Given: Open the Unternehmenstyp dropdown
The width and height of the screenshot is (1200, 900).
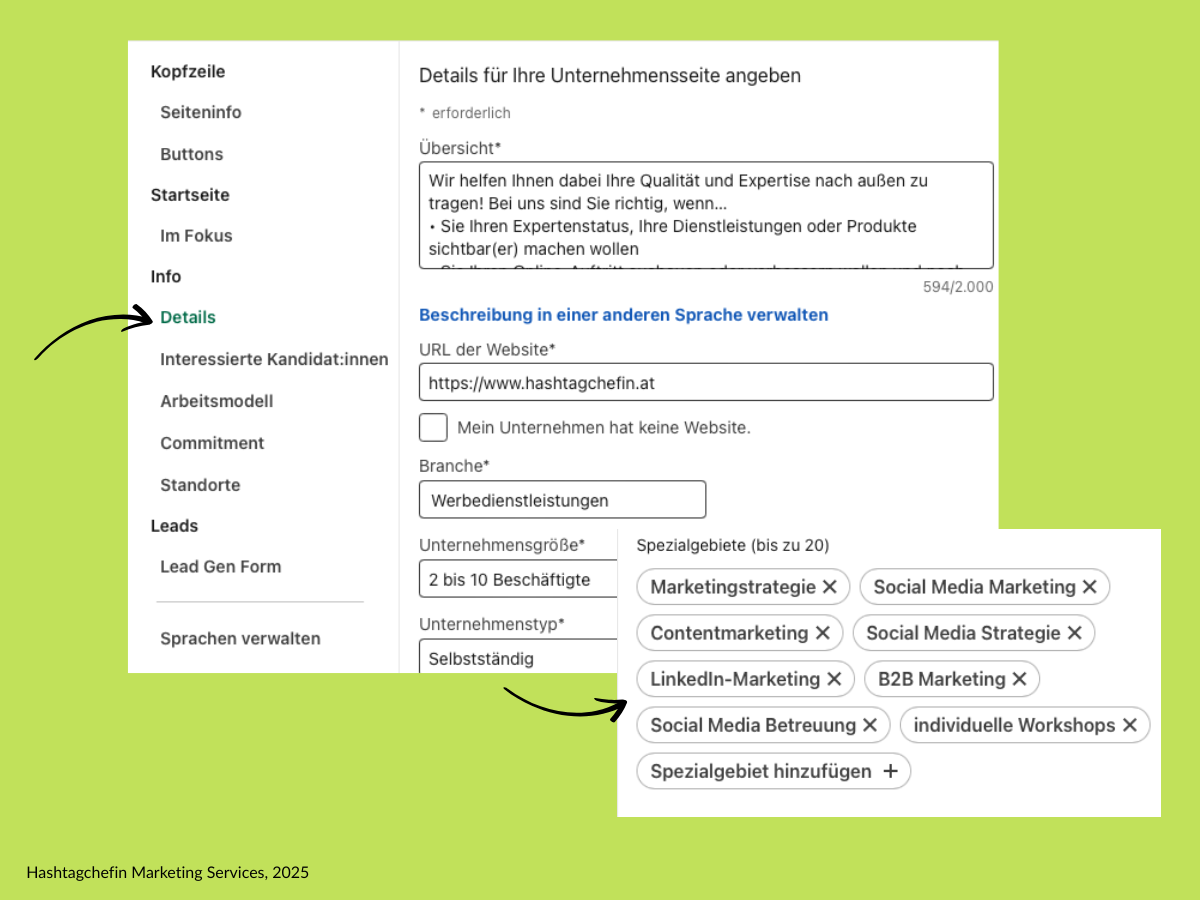Looking at the screenshot, I should pos(516,658).
